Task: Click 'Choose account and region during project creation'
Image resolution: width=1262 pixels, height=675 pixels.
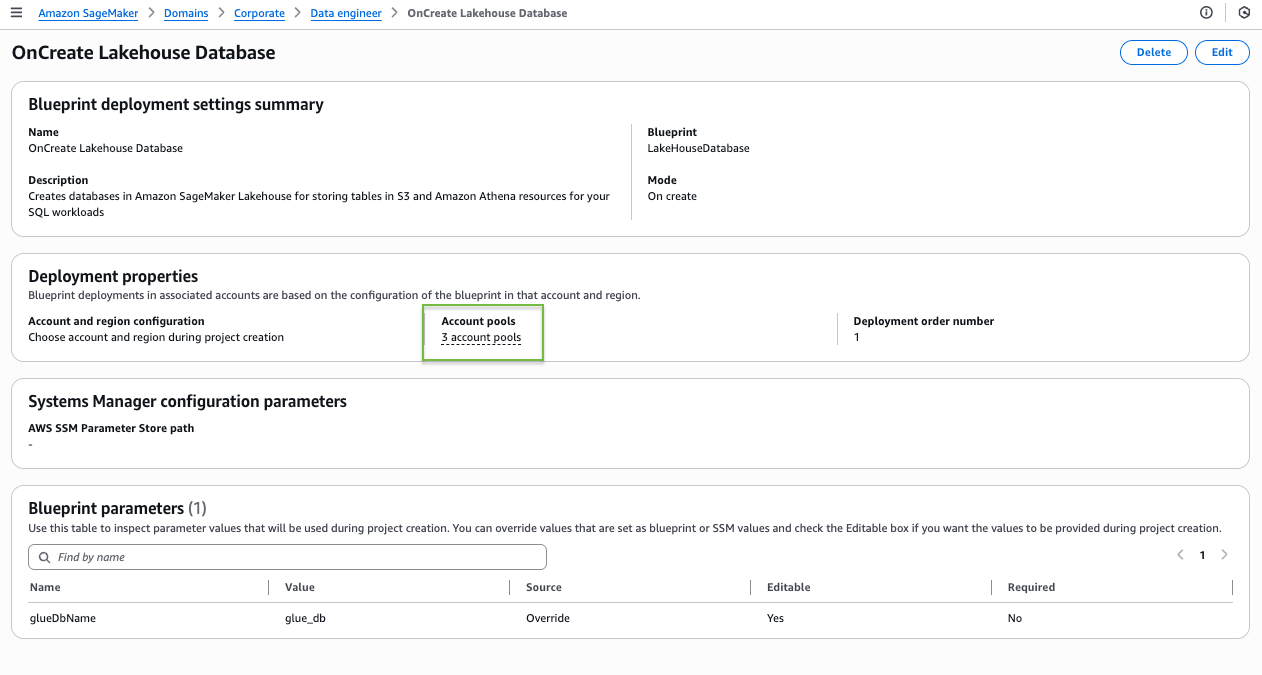Action: pyautogui.click(x=156, y=338)
